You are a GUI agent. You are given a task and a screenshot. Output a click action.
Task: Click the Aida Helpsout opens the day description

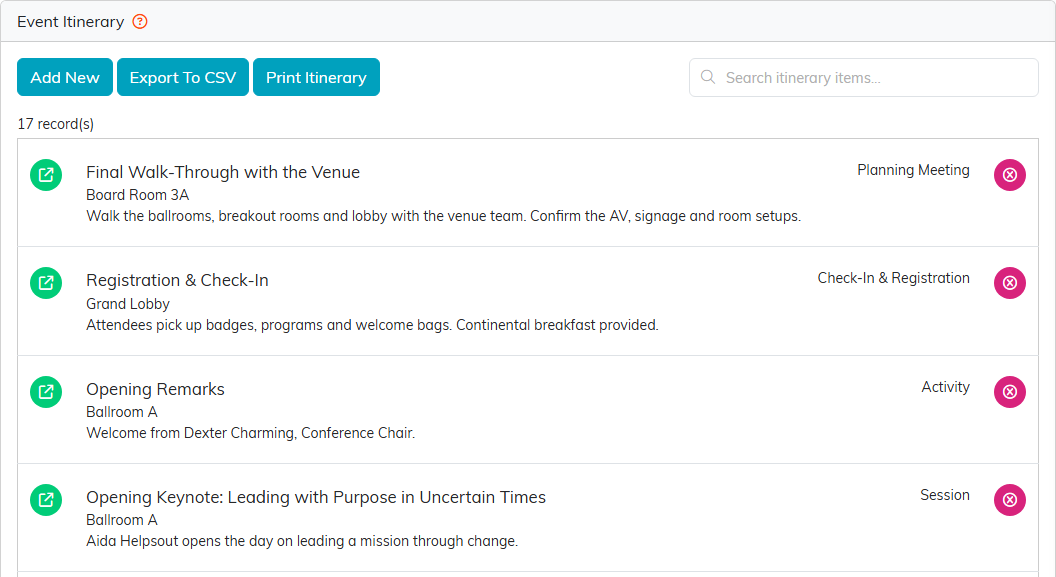(302, 541)
